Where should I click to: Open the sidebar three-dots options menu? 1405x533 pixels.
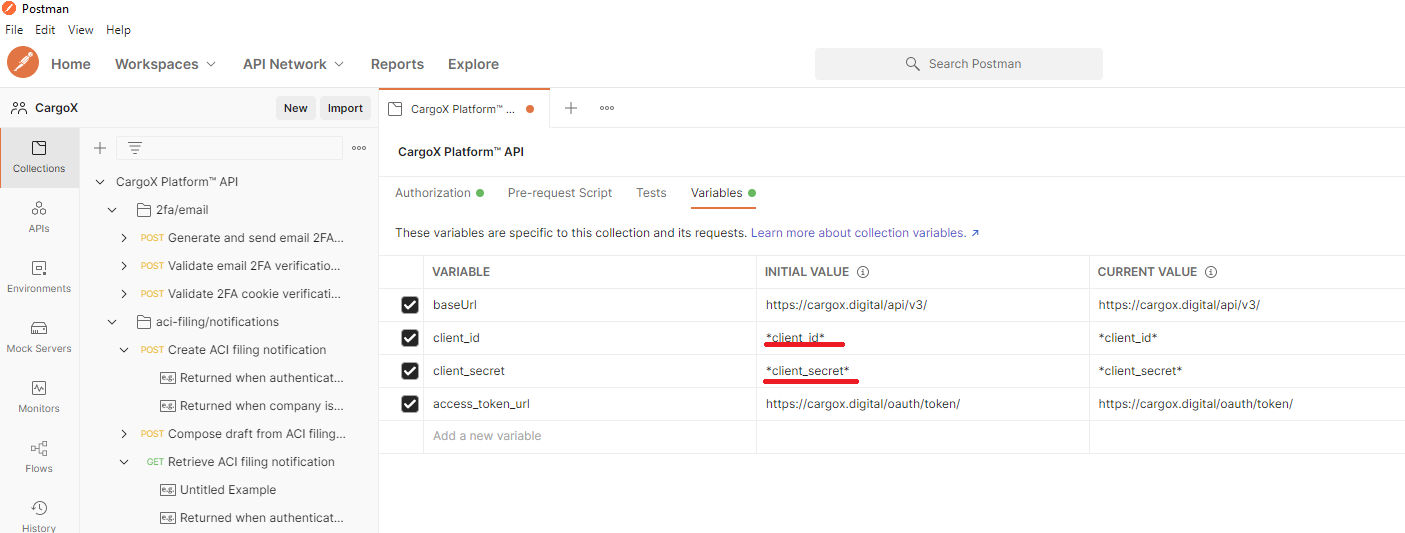point(360,148)
